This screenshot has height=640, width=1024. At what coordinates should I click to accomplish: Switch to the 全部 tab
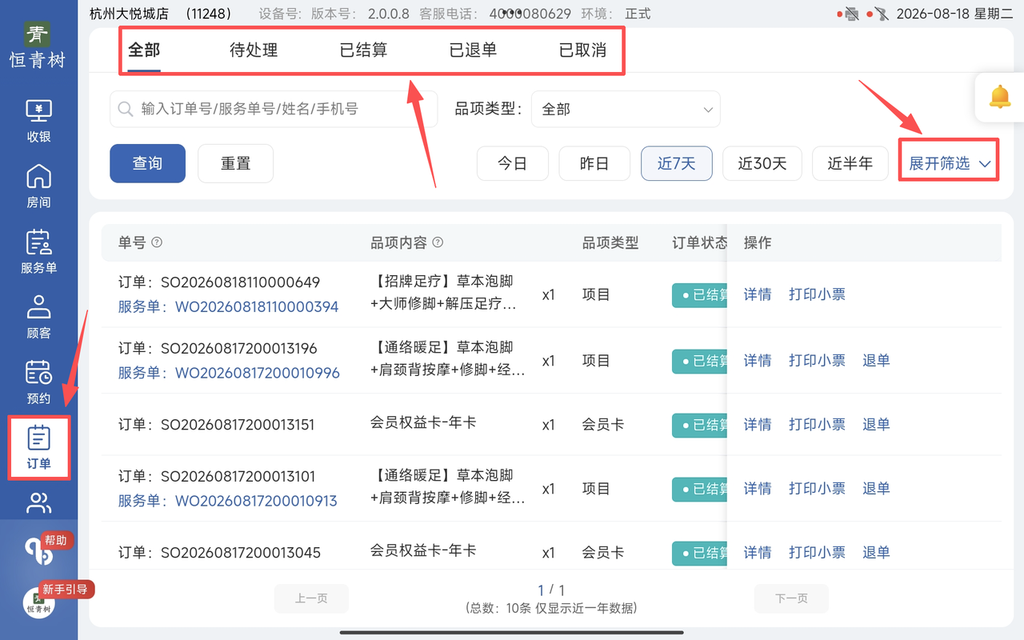[x=144, y=50]
